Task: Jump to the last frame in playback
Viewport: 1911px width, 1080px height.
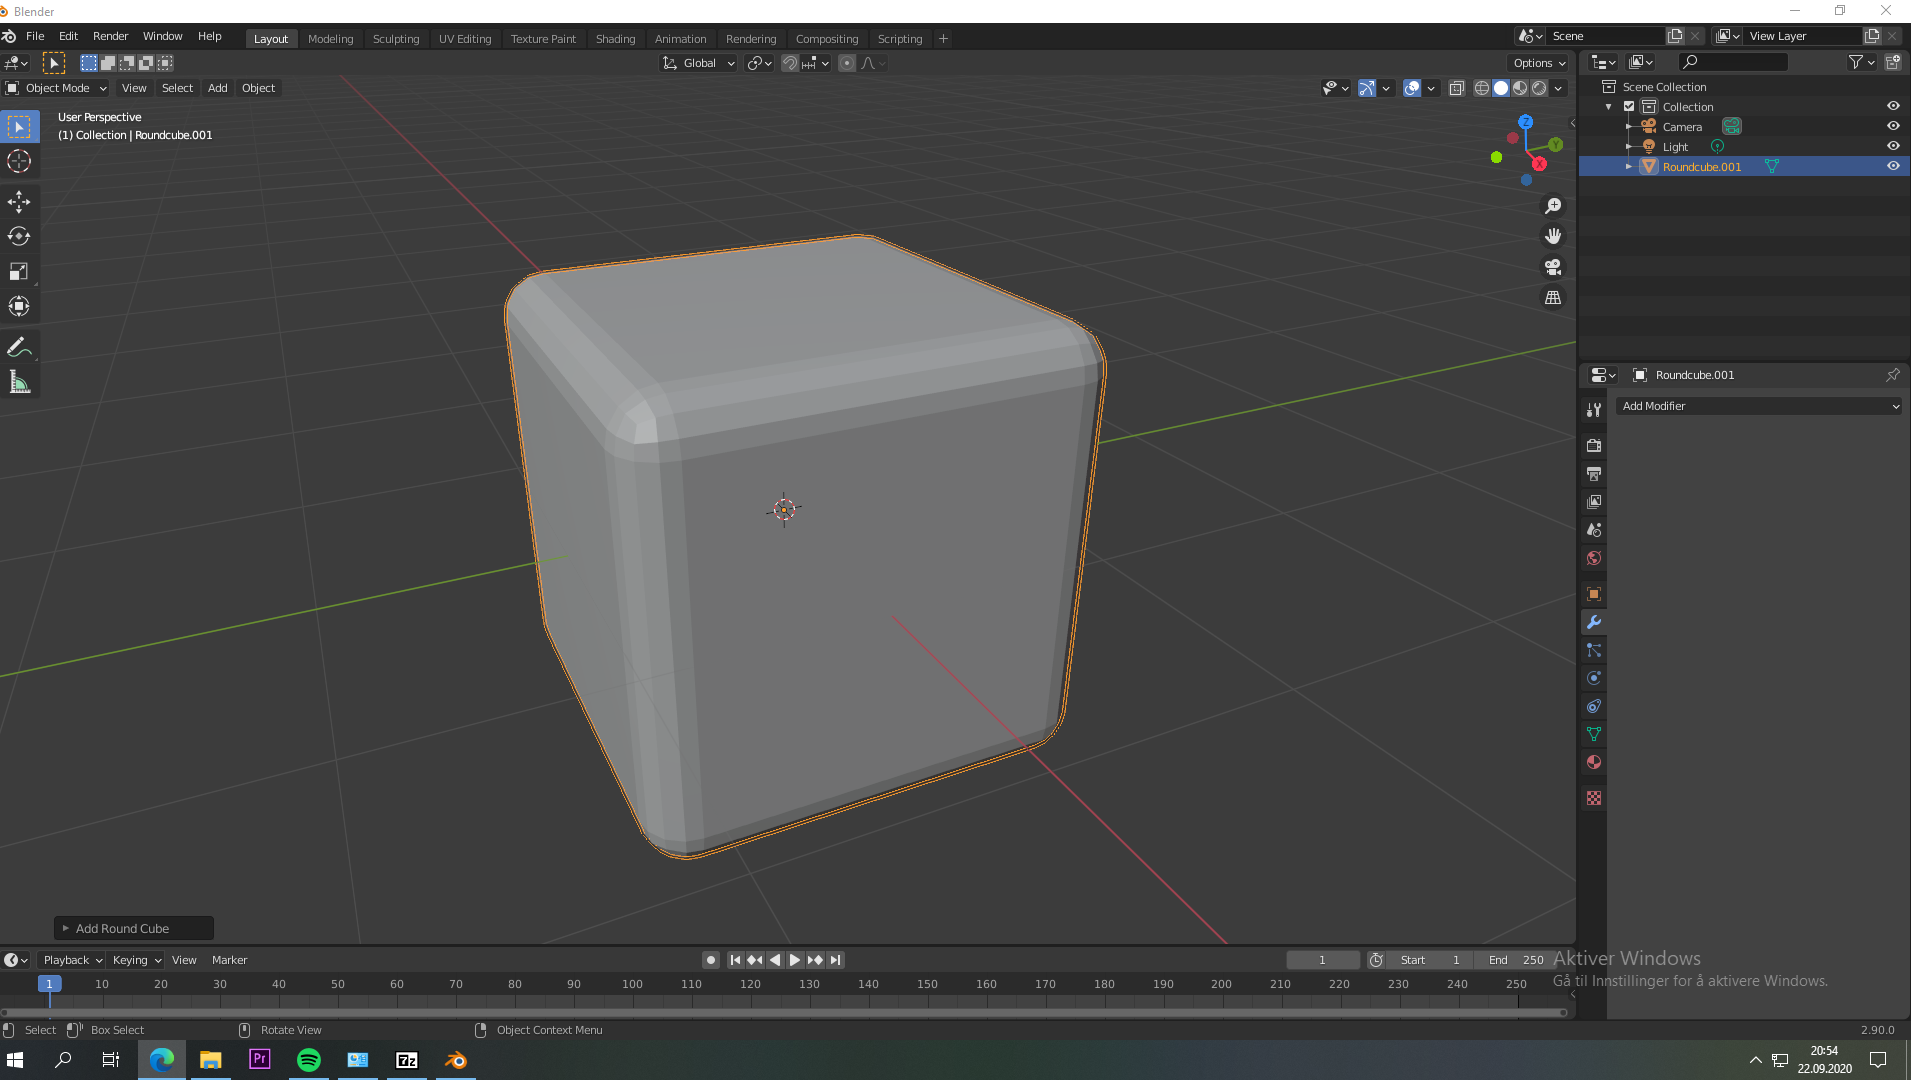Action: coord(835,959)
